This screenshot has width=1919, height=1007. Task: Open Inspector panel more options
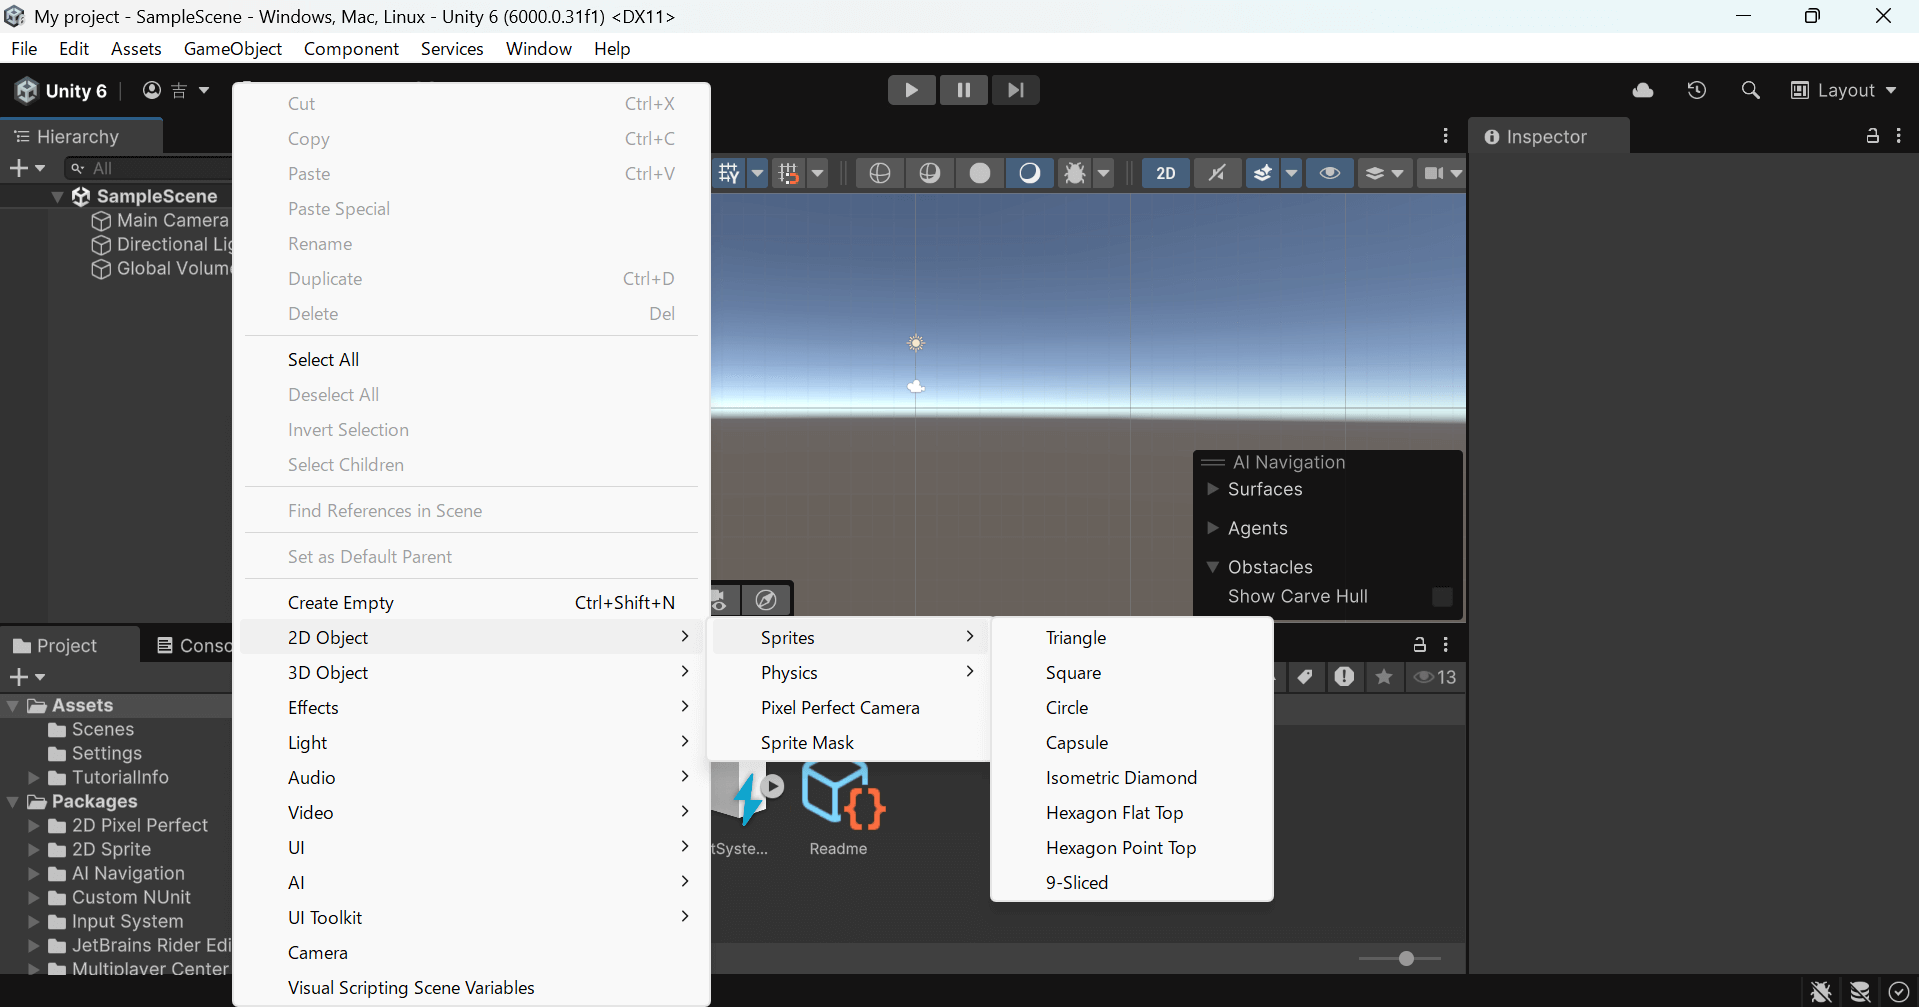click(1898, 136)
